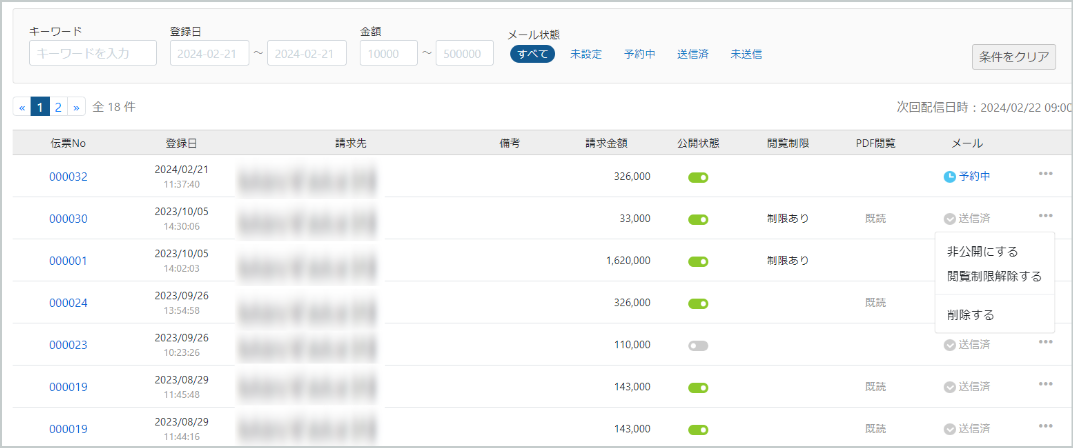This screenshot has width=1073, height=448.
Task: Click the 伝票No column header
Action: pos(68,143)
